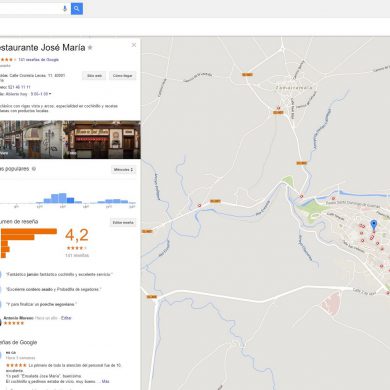Click the 4,2 rating score
This screenshot has width=390, height=390.
click(77, 235)
